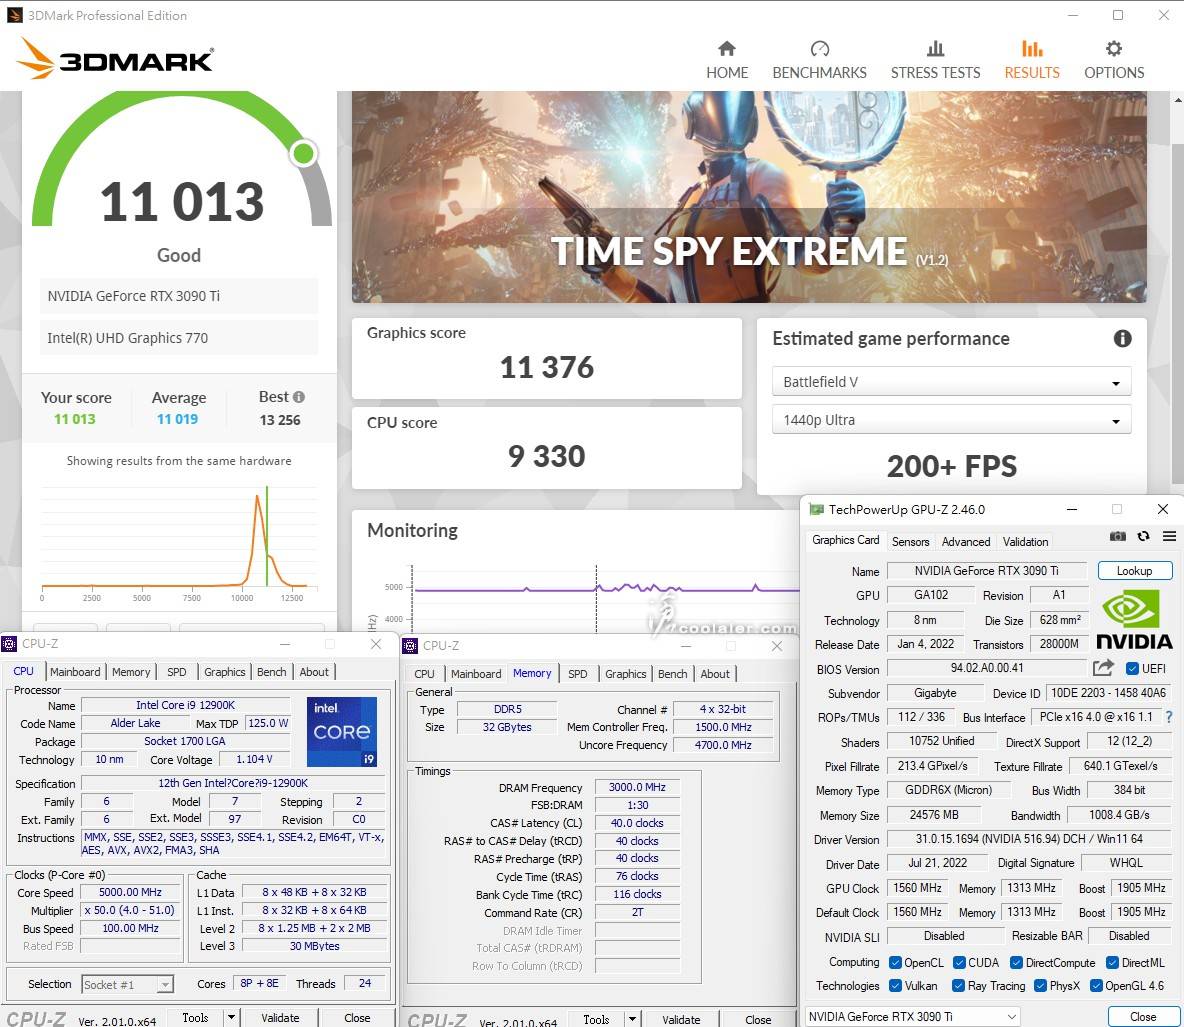This screenshot has width=1184, height=1027.
Task: Click info icon in Estimated game performance
Action: (x=1122, y=338)
